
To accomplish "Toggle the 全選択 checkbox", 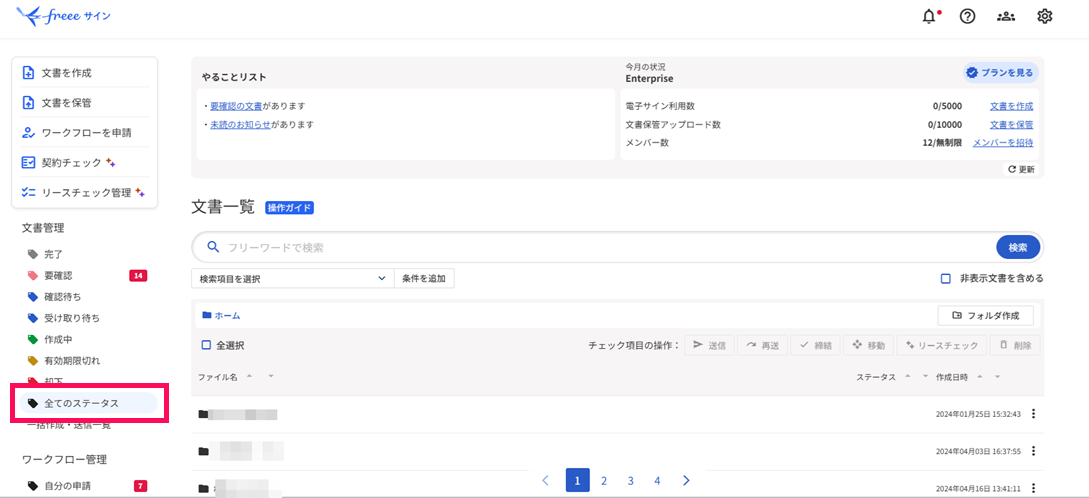I will (x=206, y=345).
